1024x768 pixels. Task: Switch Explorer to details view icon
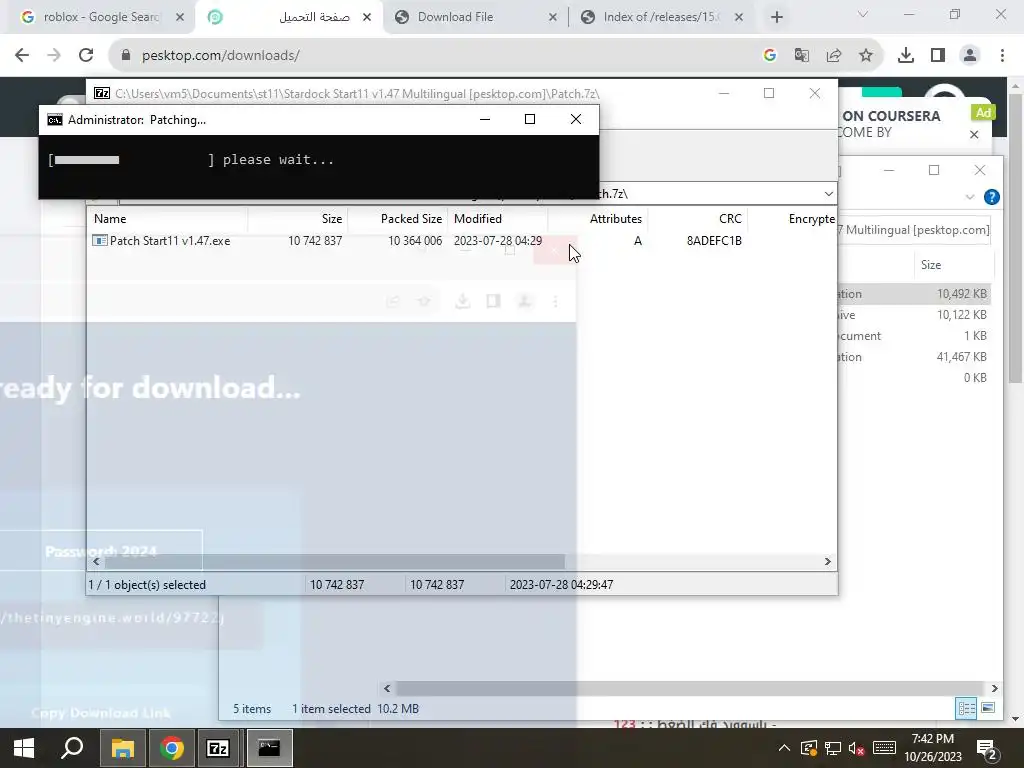tap(967, 709)
